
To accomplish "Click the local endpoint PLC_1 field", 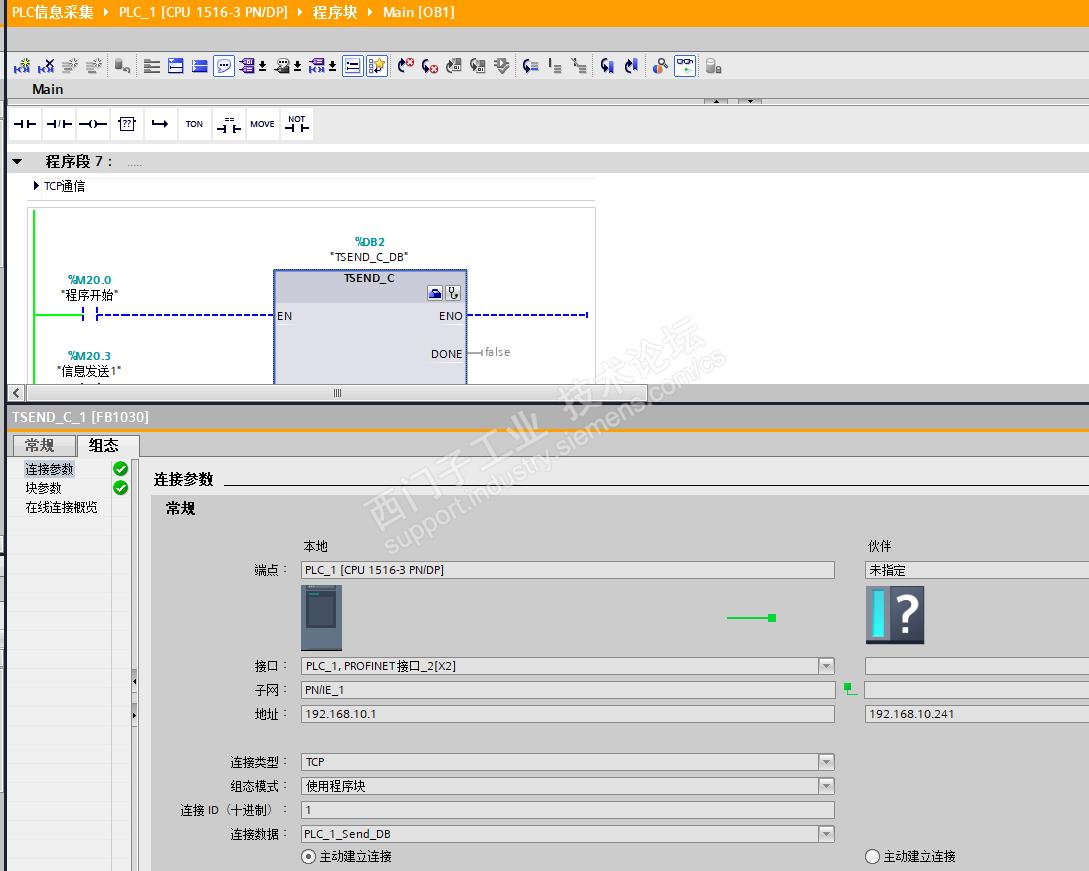I will coord(567,570).
